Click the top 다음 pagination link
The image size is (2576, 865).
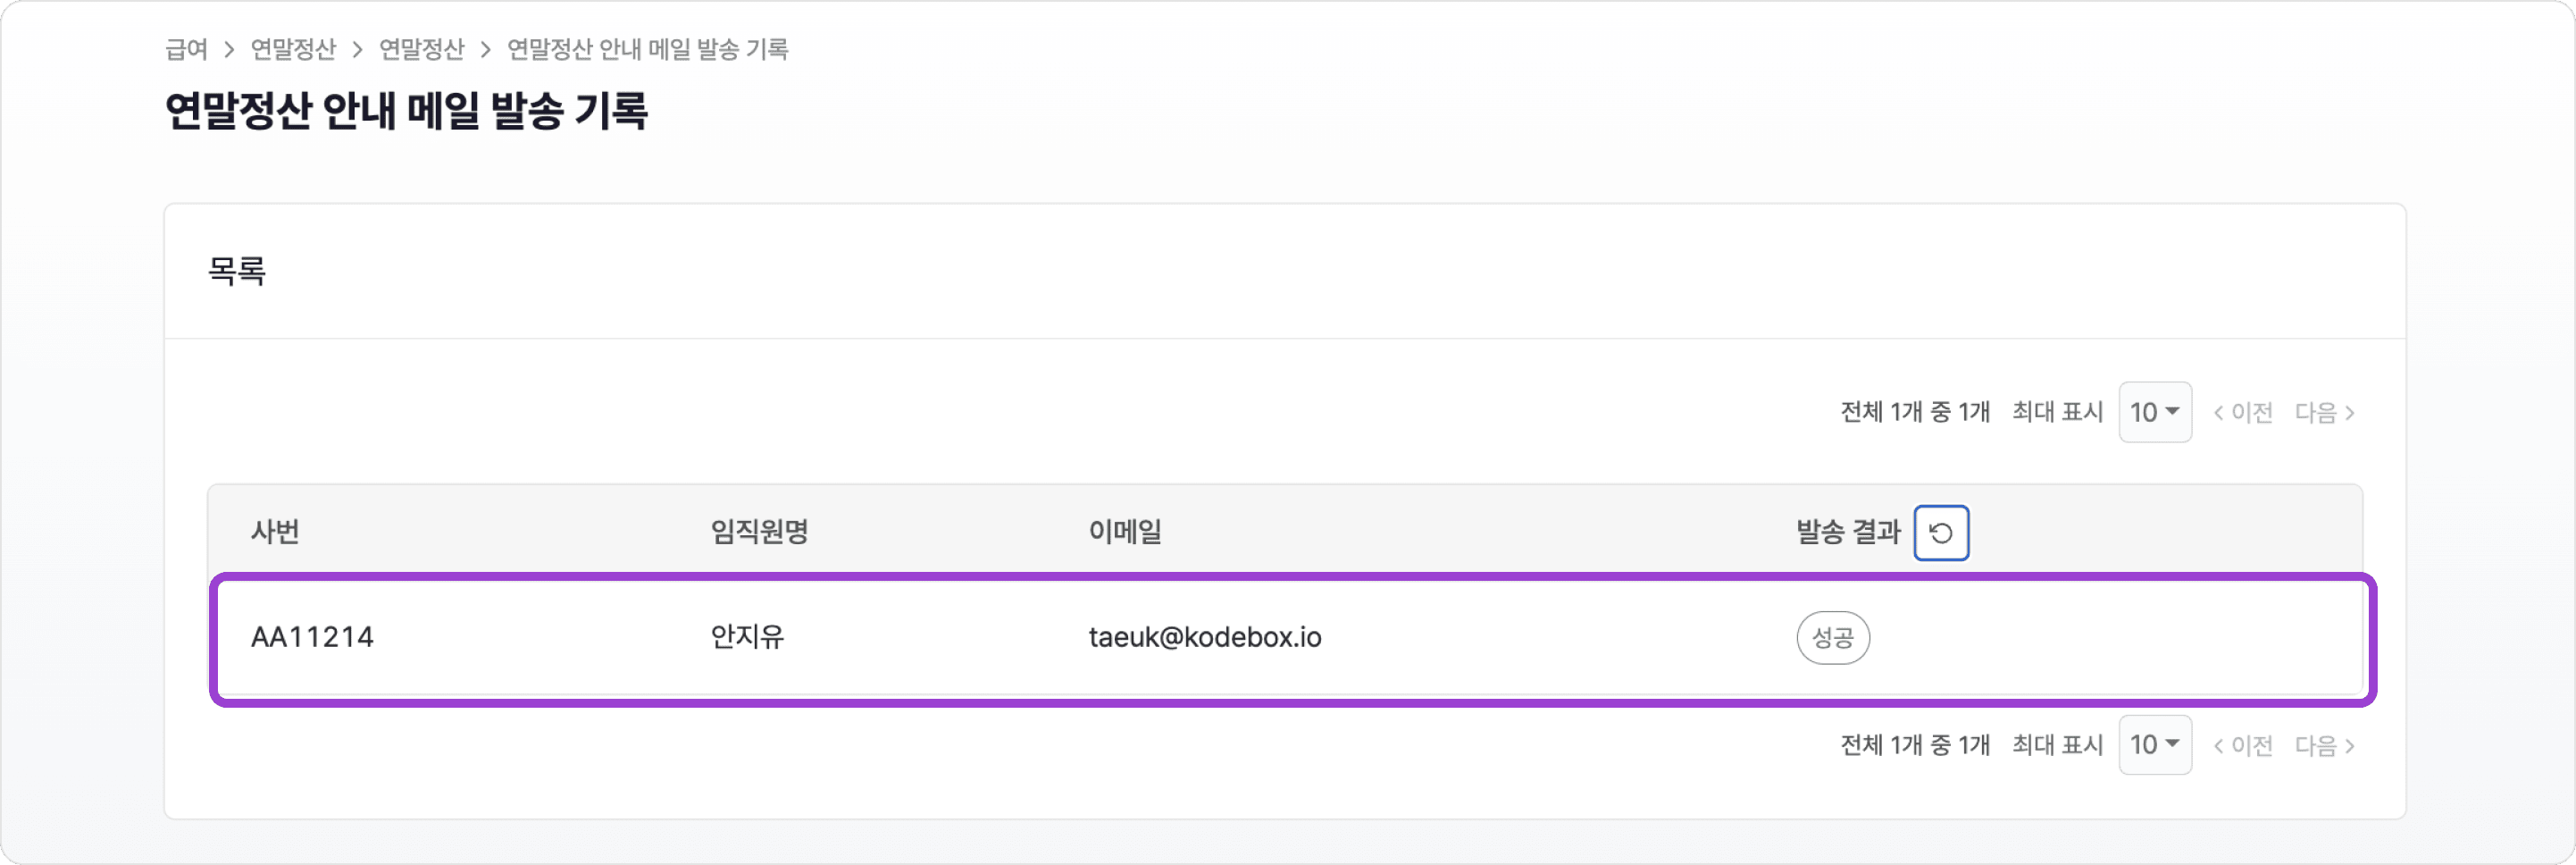pyautogui.click(x=2324, y=412)
